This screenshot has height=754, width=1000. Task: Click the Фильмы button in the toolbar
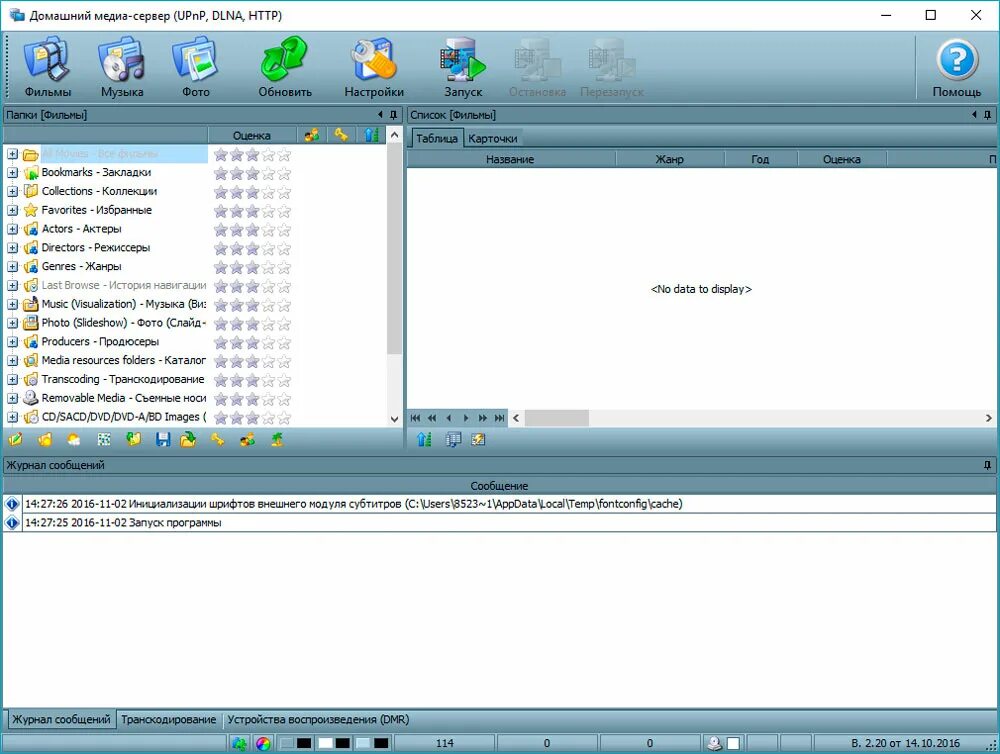tap(47, 64)
